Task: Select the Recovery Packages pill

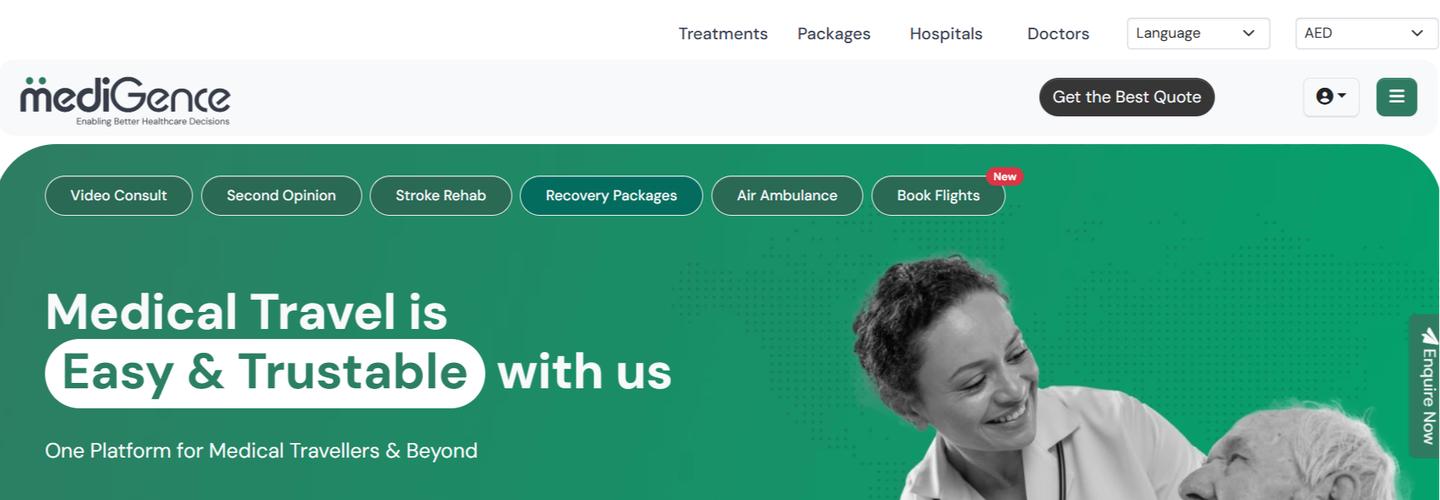Action: tap(611, 195)
